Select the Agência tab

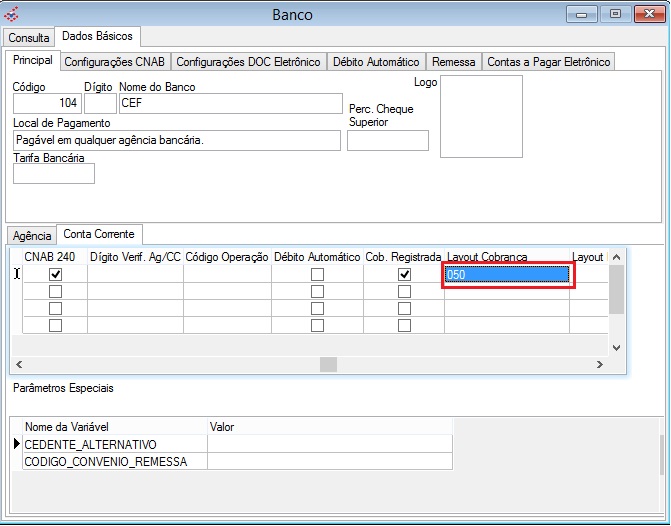click(32, 235)
